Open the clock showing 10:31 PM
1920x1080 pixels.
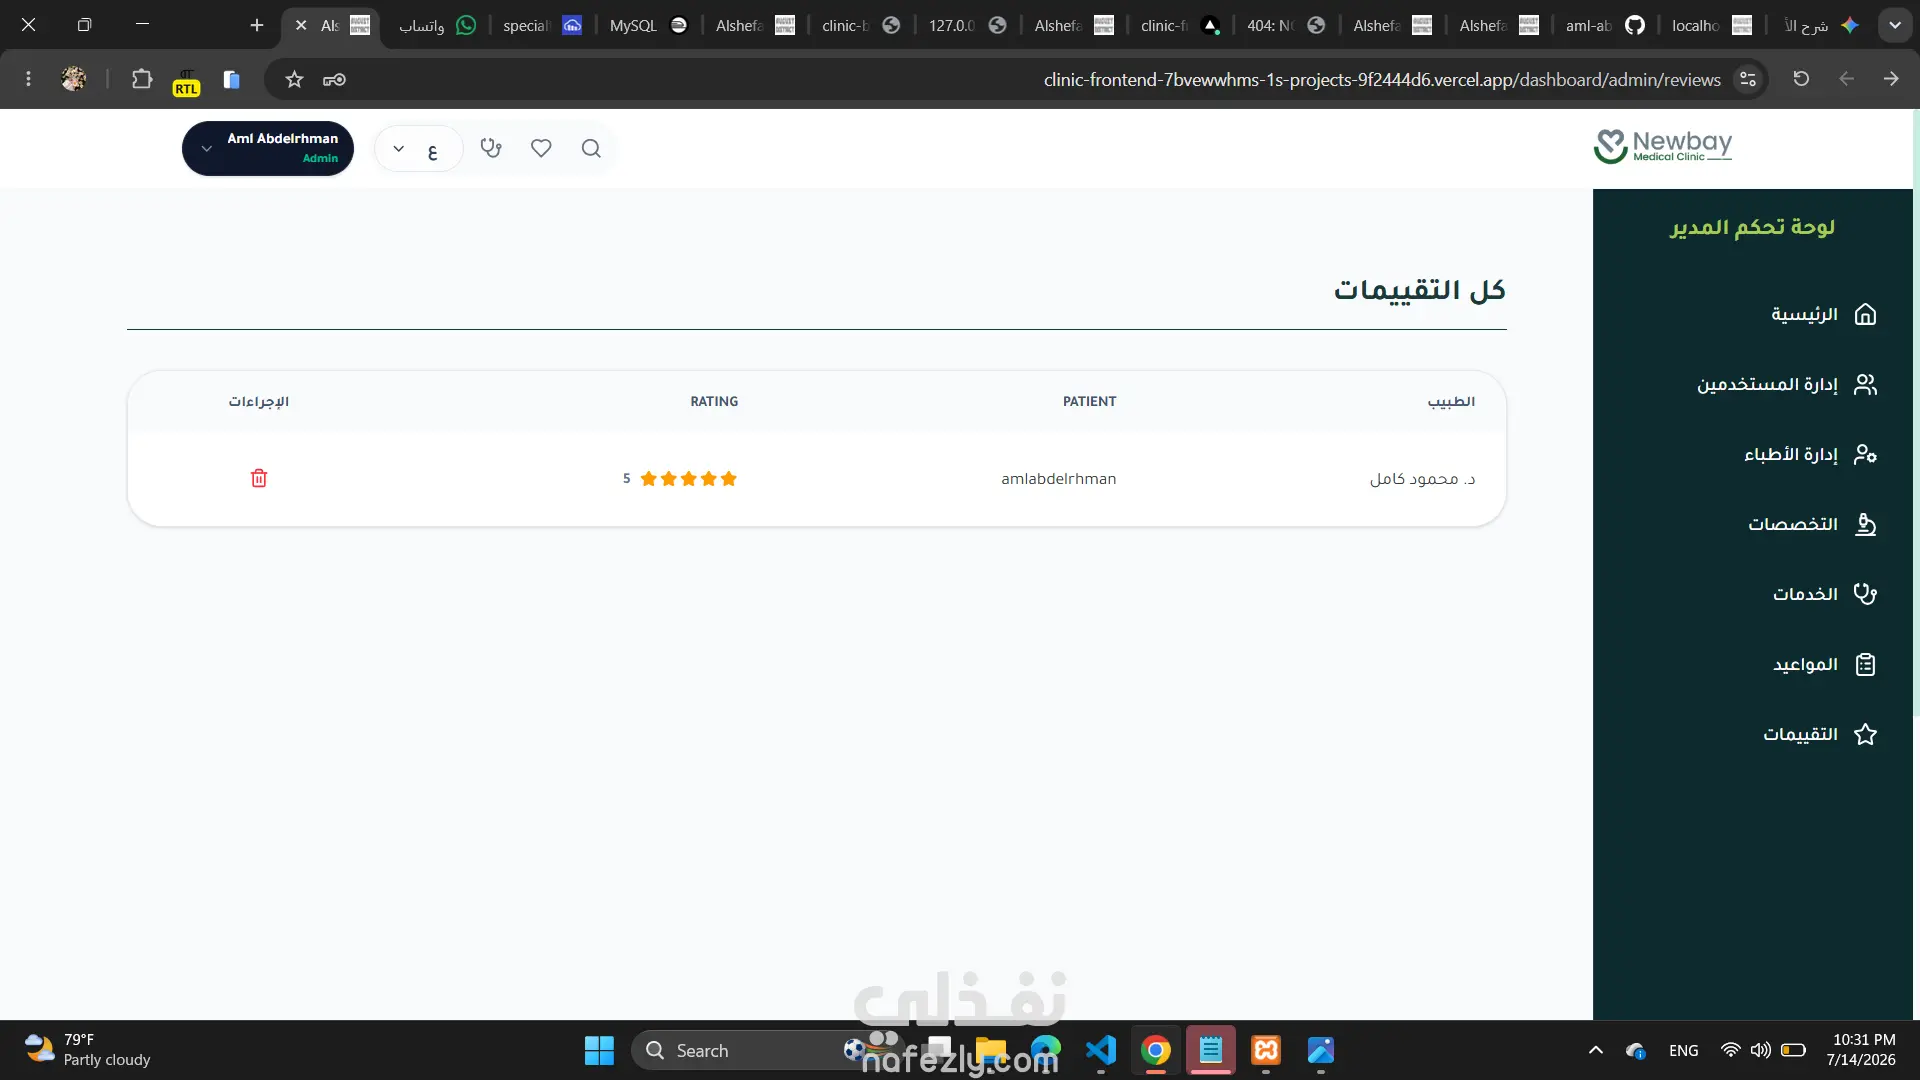1861,1050
